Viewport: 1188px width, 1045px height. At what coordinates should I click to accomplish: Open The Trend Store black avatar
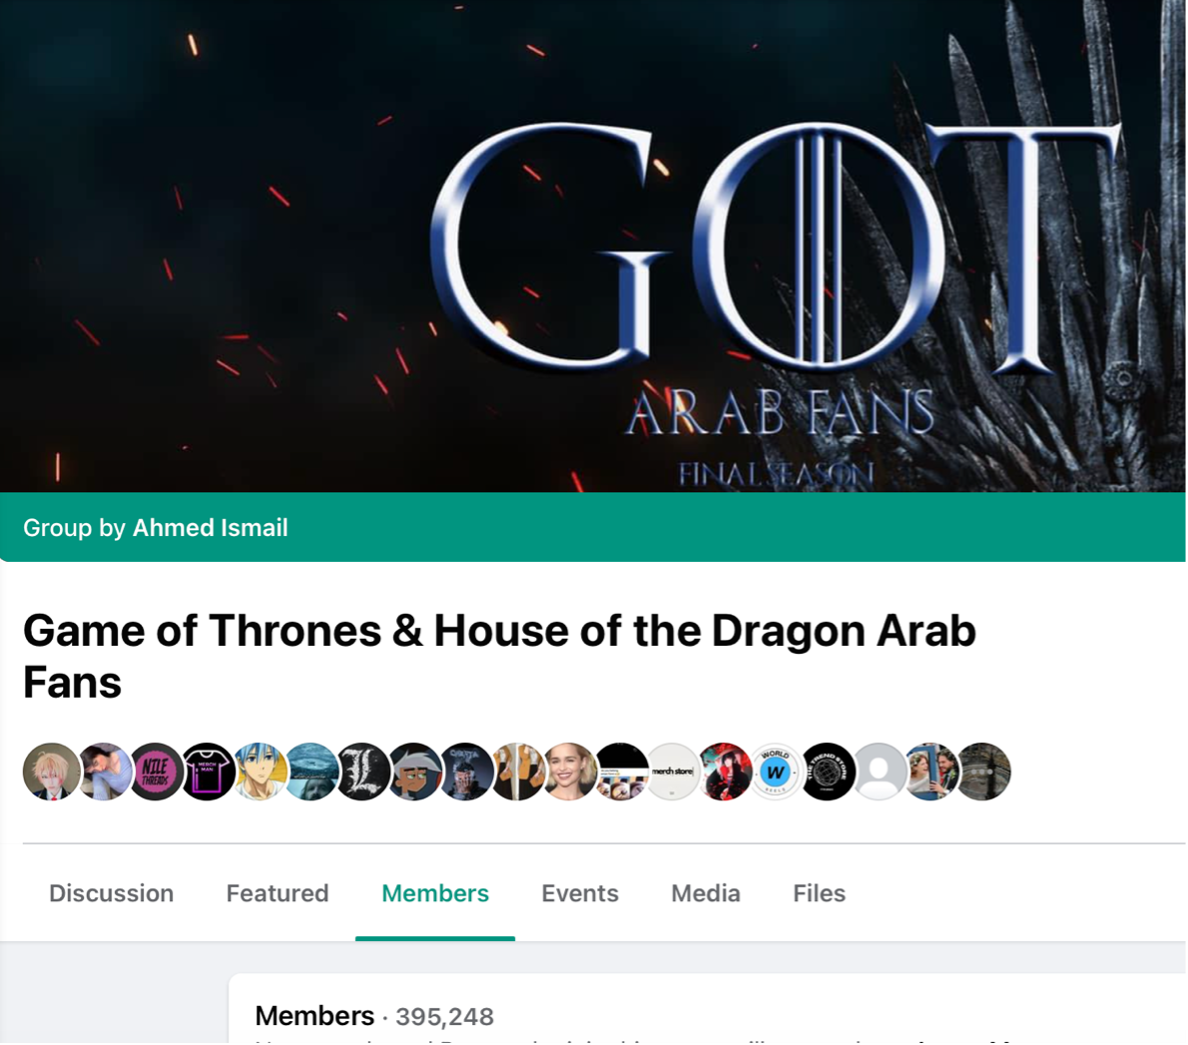click(827, 771)
